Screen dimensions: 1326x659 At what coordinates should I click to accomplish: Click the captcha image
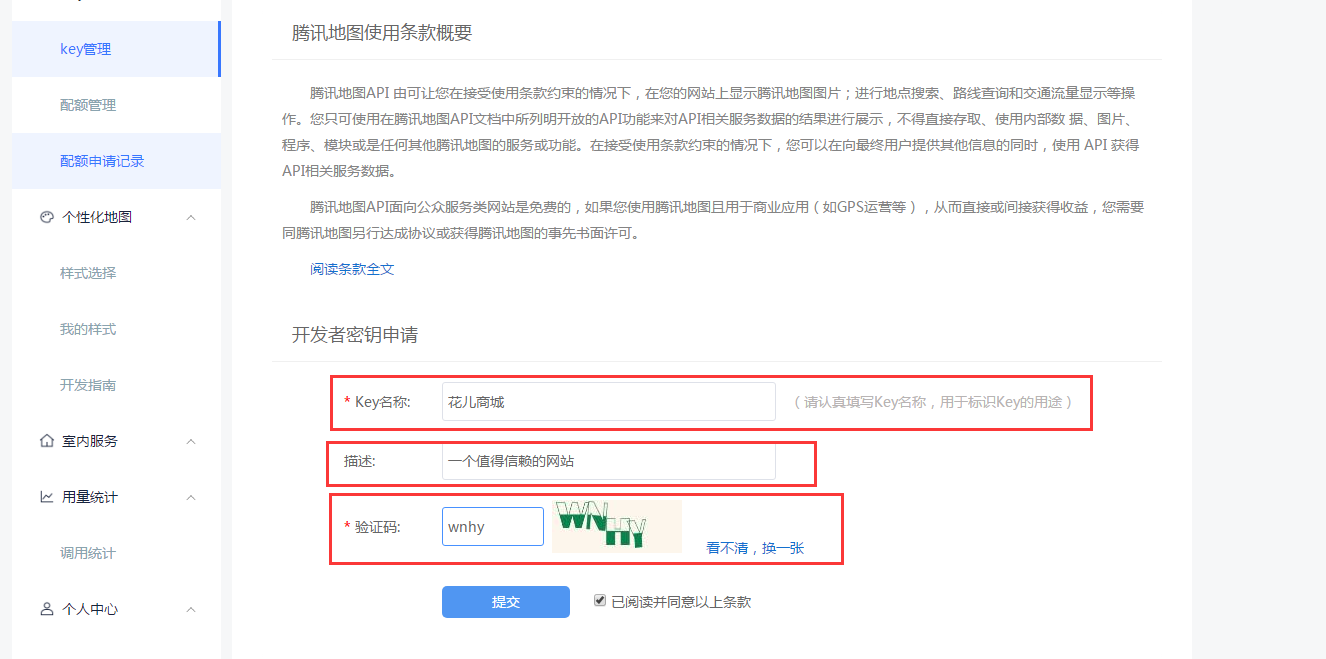pyautogui.click(x=616, y=526)
